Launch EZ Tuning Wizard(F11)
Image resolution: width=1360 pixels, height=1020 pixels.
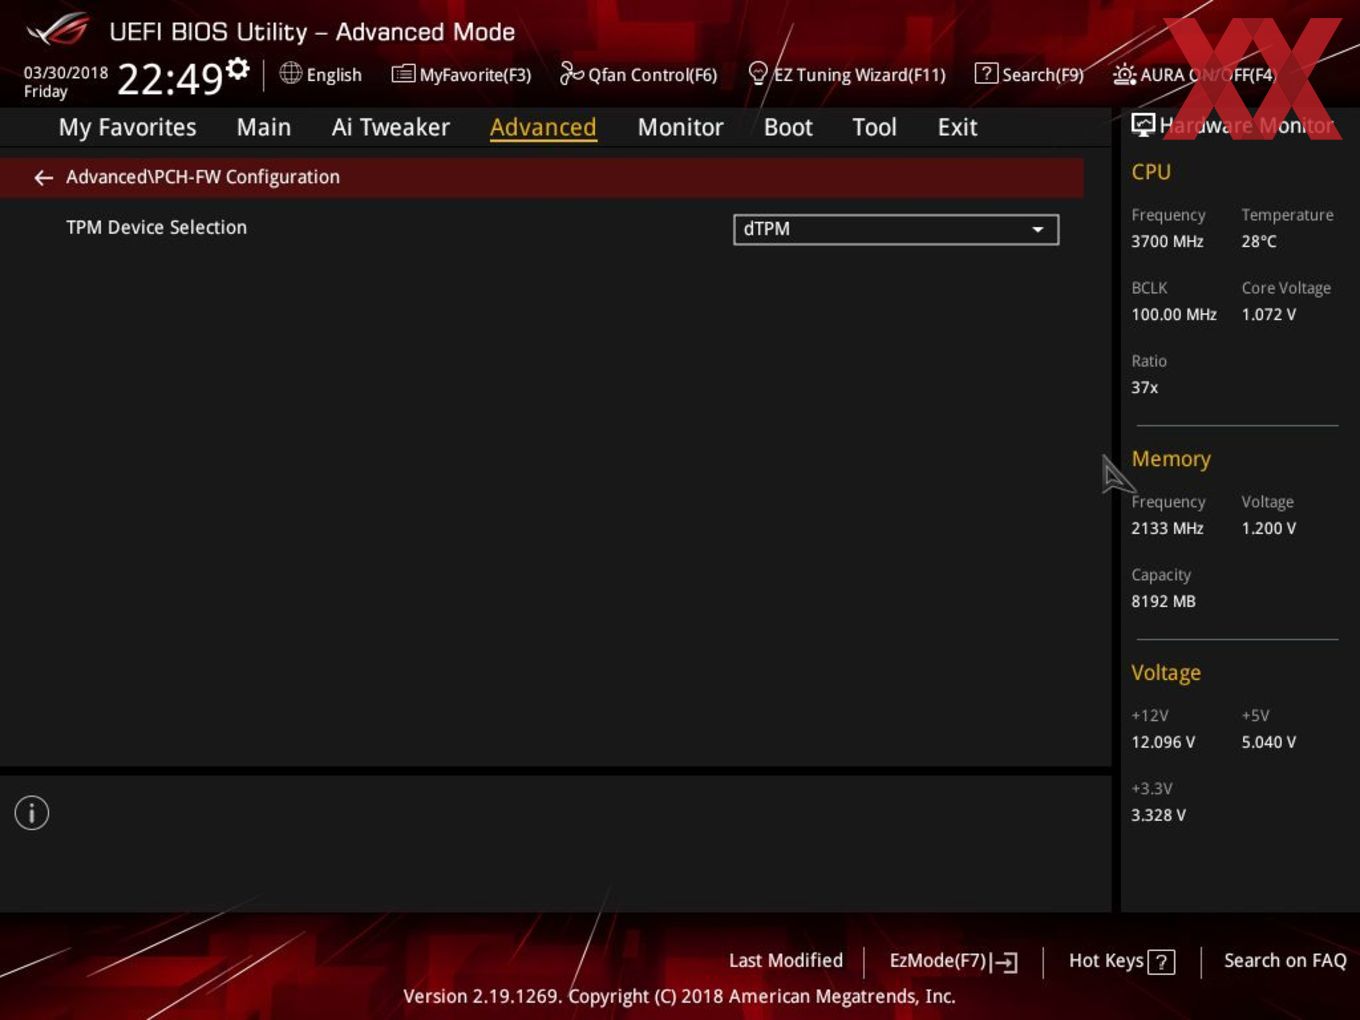(x=846, y=75)
